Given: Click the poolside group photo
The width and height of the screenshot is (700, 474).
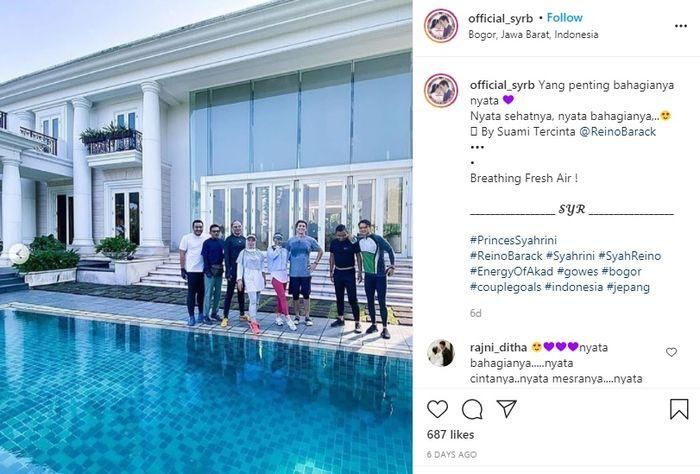Looking at the screenshot, I should (x=206, y=237).
